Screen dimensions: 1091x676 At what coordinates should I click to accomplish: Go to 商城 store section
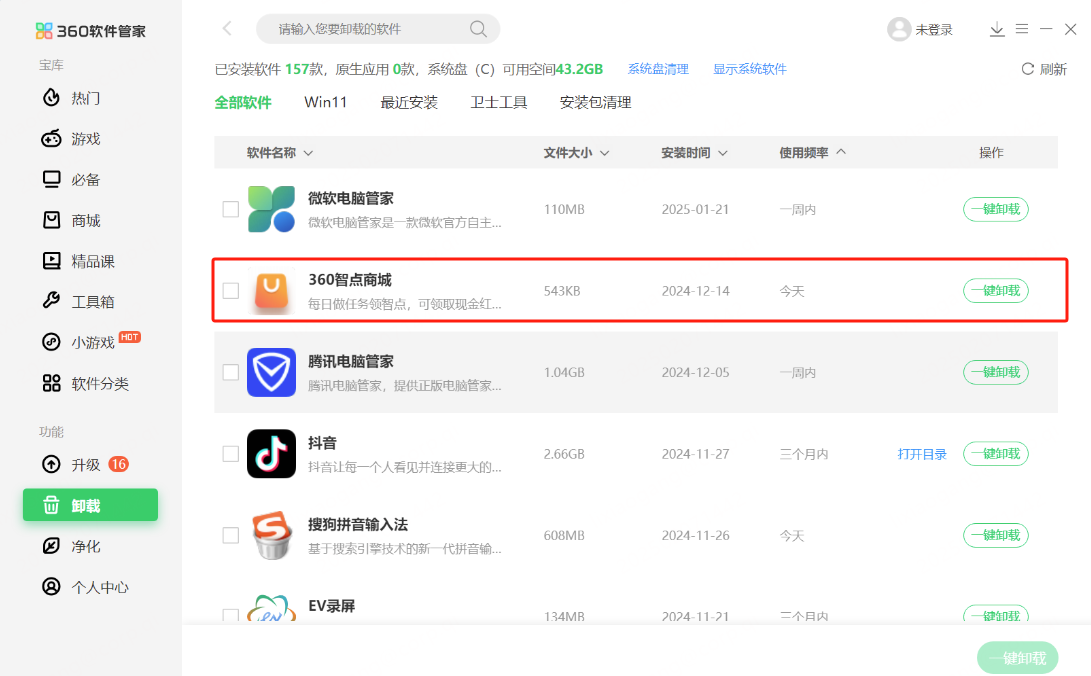coord(72,220)
